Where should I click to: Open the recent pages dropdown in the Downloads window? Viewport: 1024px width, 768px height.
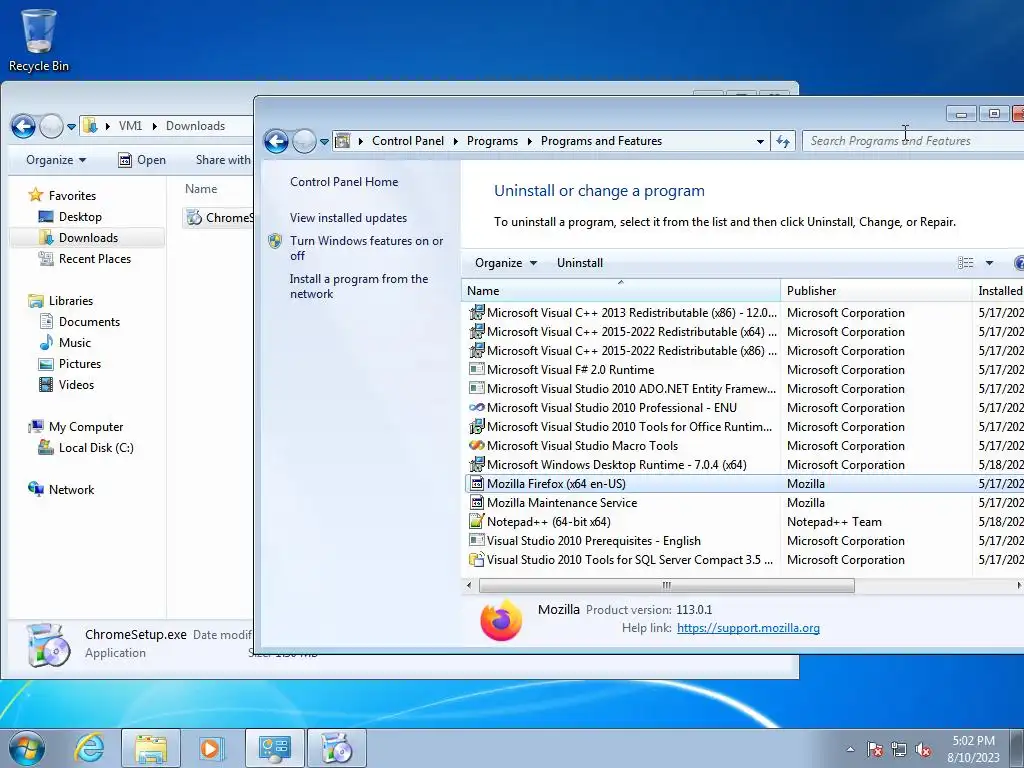[71, 127]
